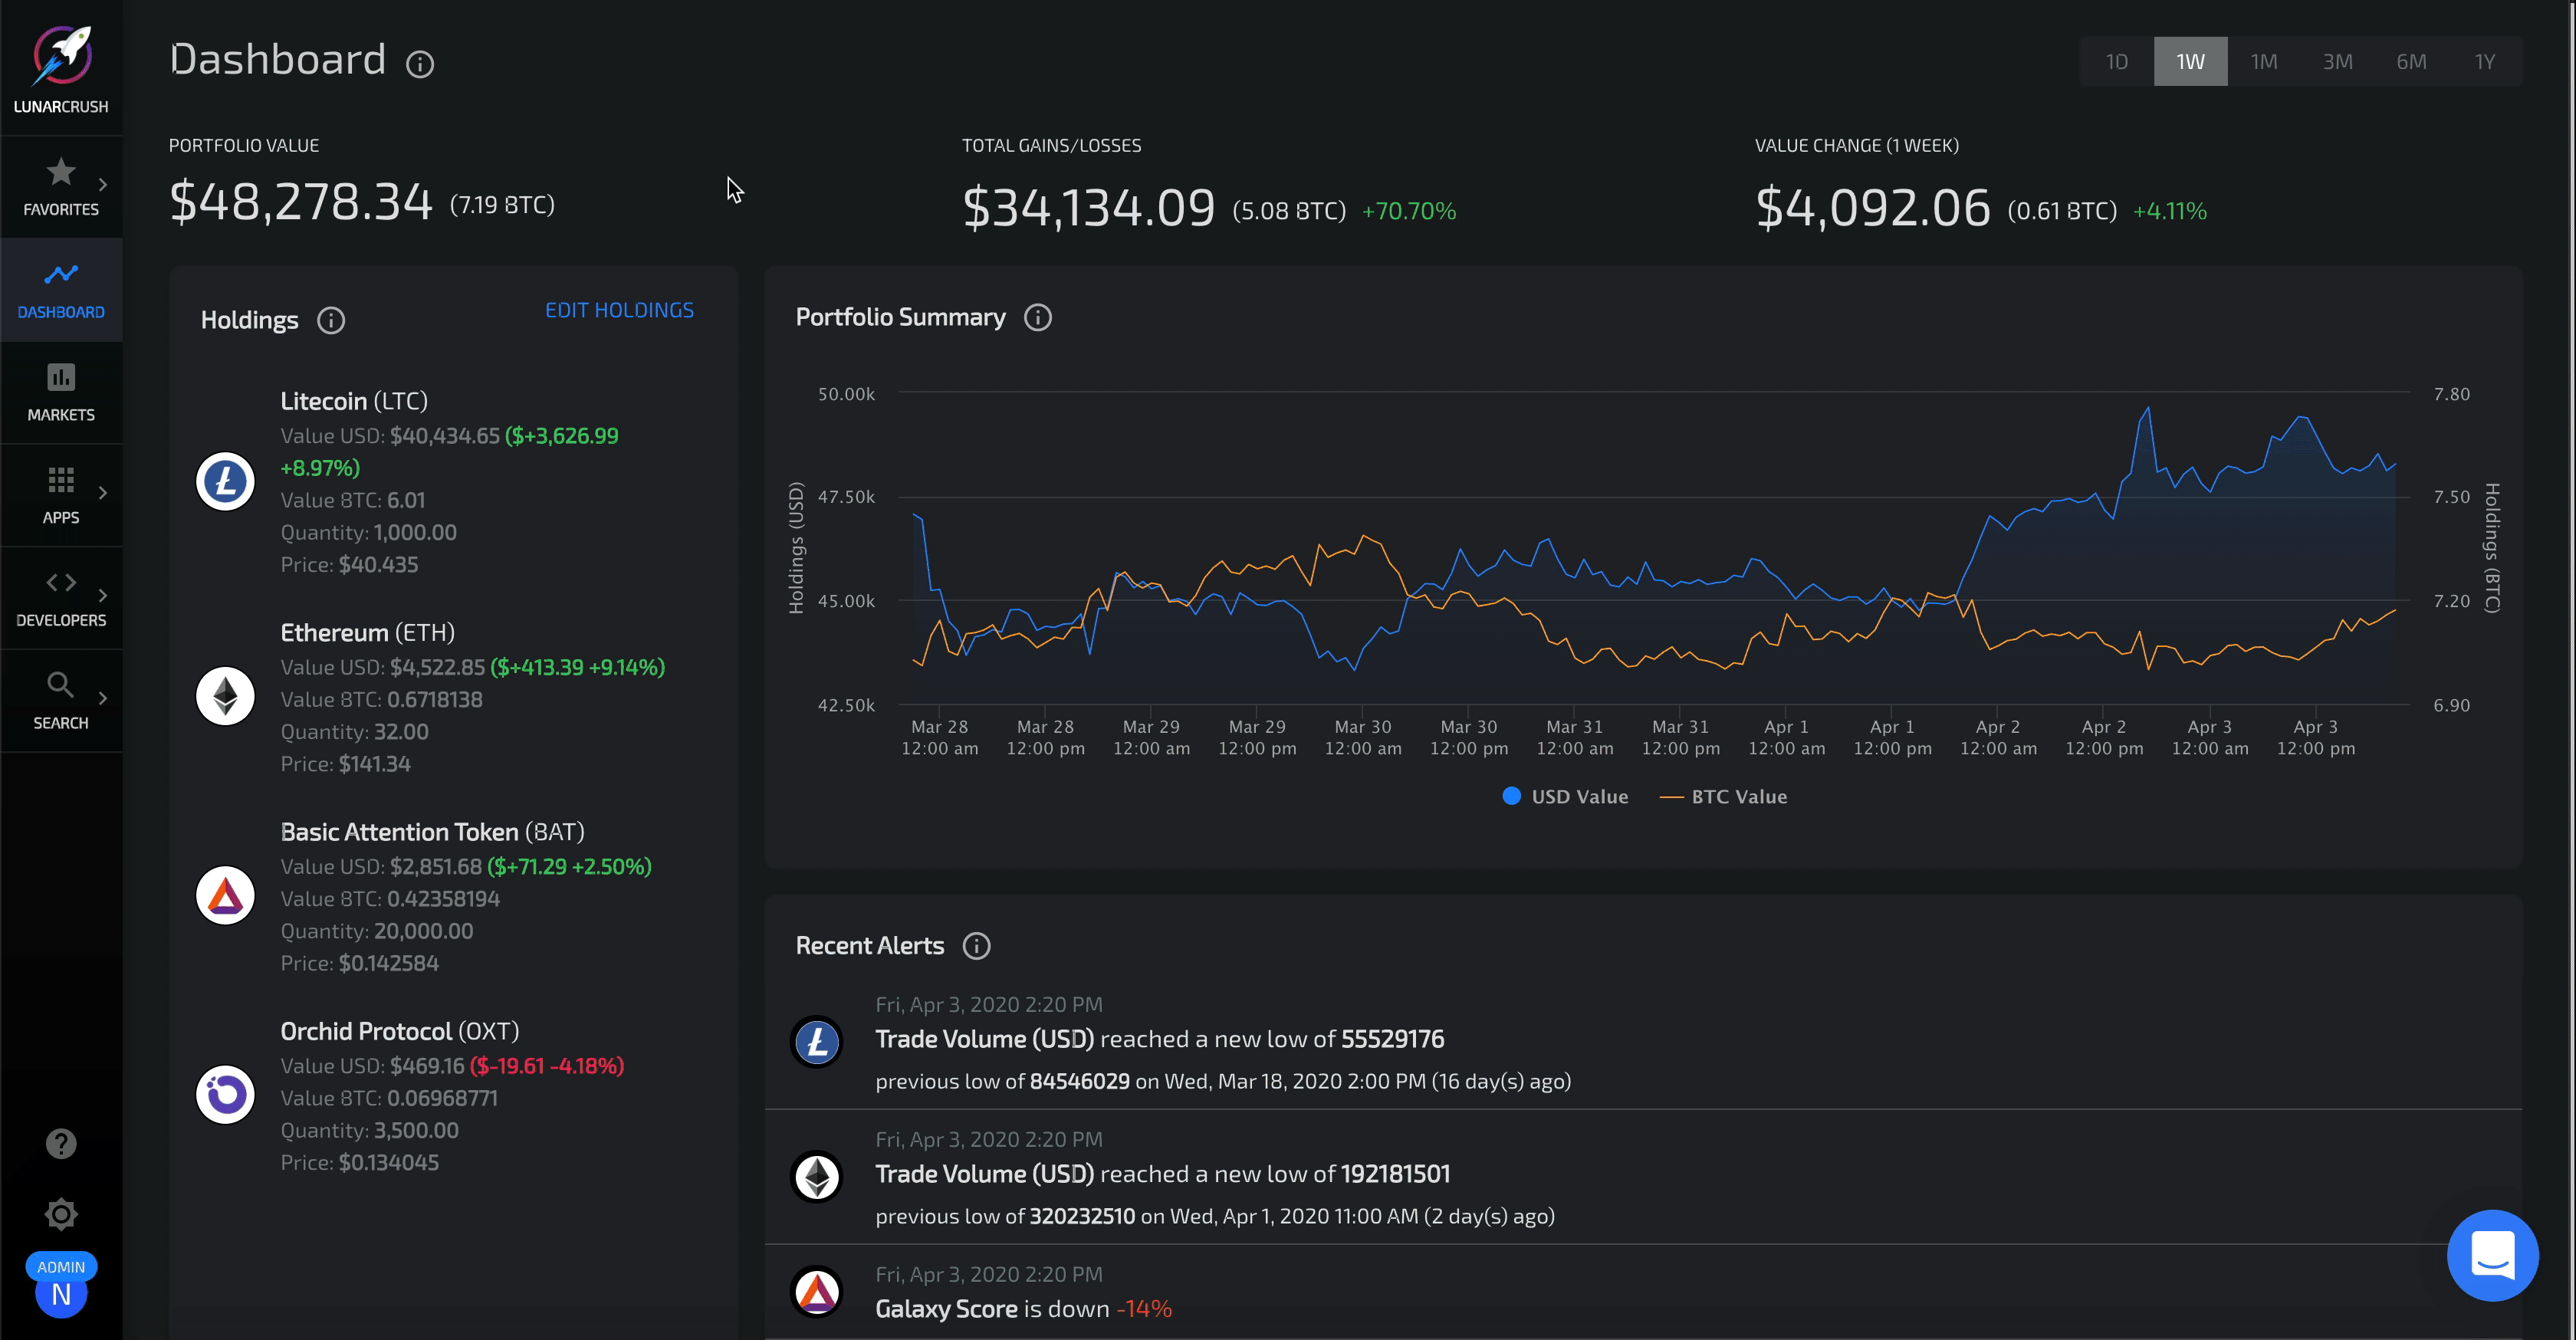
Task: Open Ethereum (ETH) holding name
Action: pyautogui.click(x=367, y=633)
